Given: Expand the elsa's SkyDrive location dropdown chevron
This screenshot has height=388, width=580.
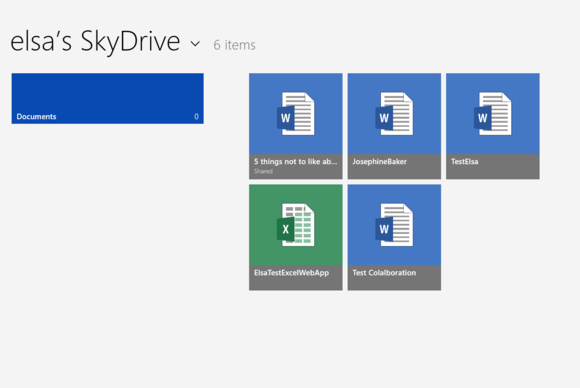Looking at the screenshot, I should click(x=195, y=44).
